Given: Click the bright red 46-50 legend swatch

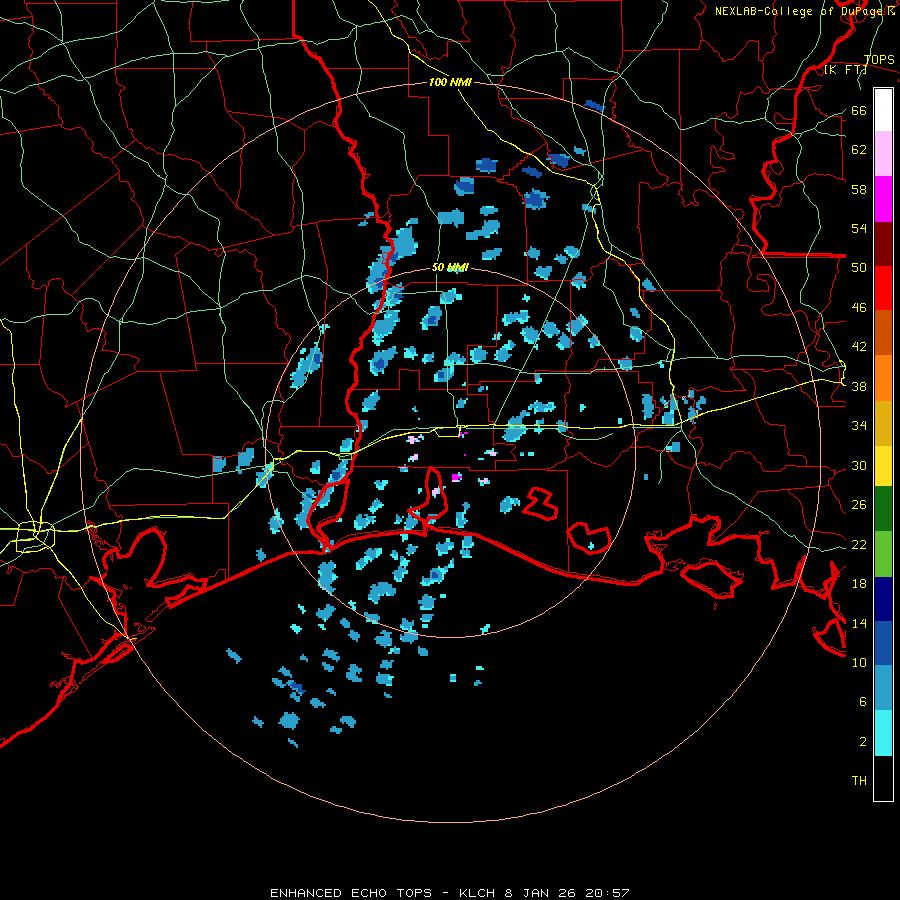Looking at the screenshot, I should tap(883, 288).
